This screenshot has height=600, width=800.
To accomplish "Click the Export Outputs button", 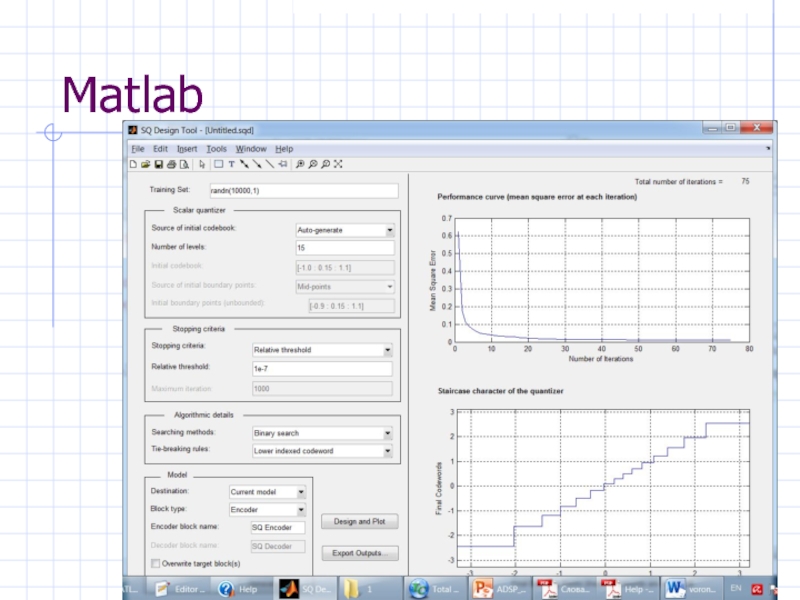I will pyautogui.click(x=360, y=553).
